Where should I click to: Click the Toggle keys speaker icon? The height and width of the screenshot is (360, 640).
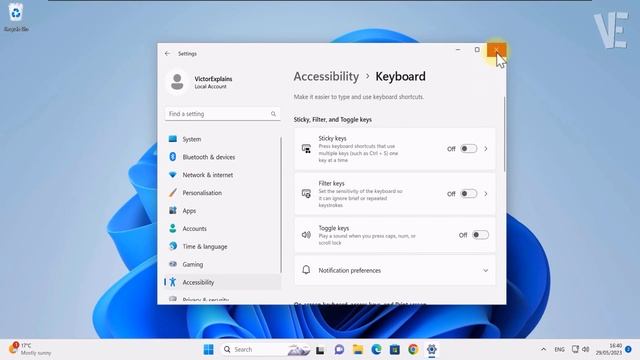[x=306, y=235]
